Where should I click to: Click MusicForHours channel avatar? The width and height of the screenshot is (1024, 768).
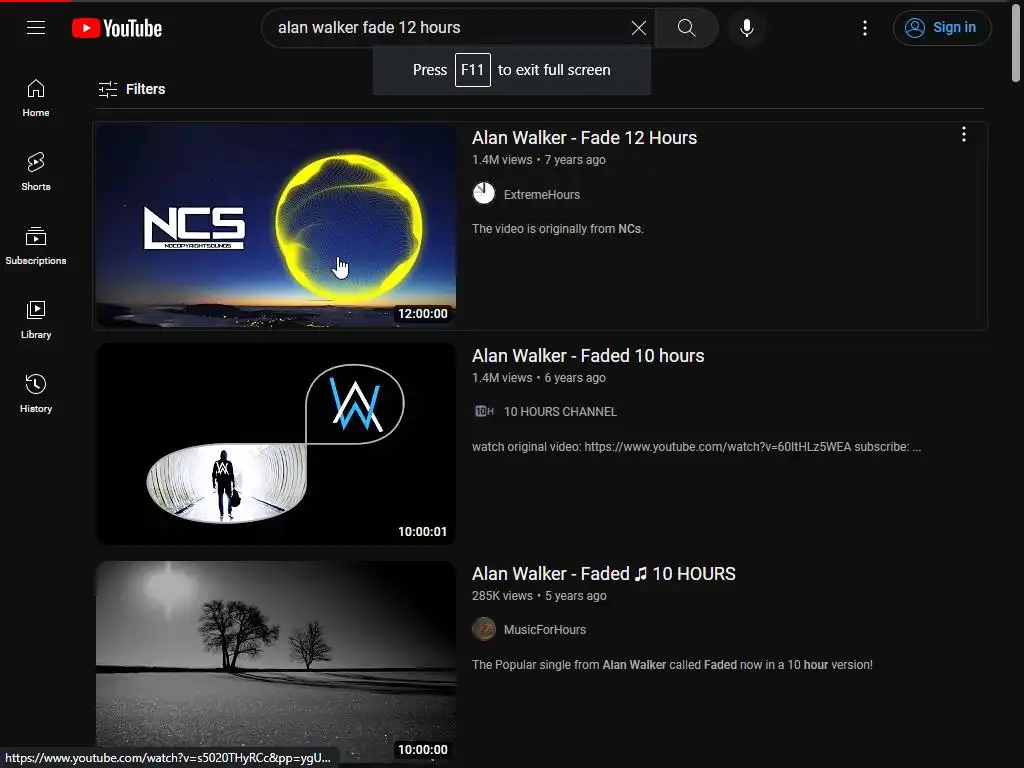484,629
